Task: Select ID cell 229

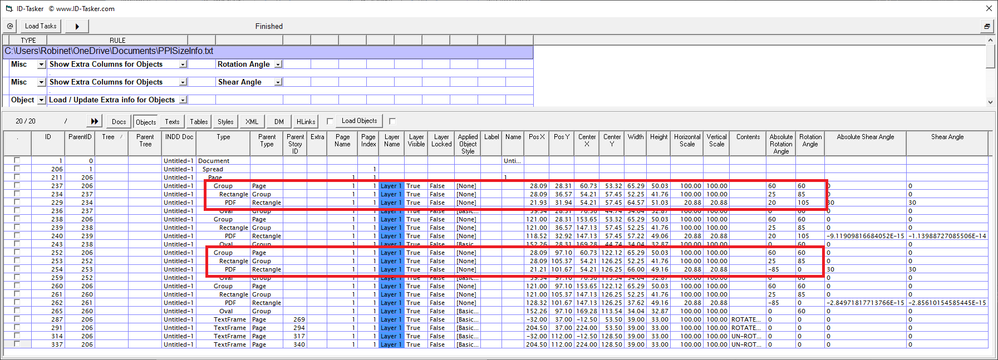Action: 48,202
